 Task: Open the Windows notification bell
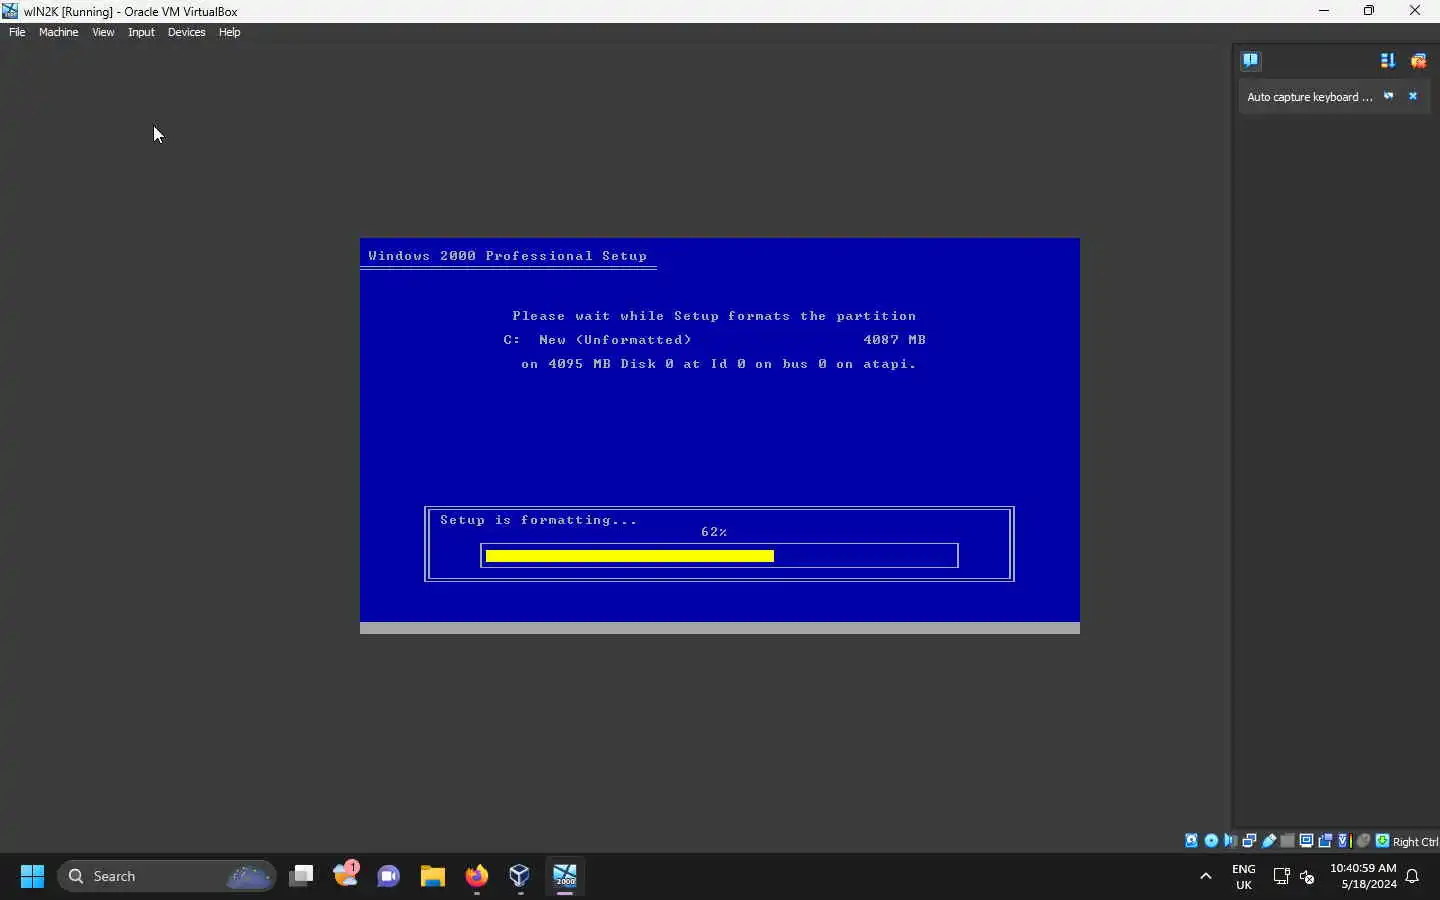1413,877
